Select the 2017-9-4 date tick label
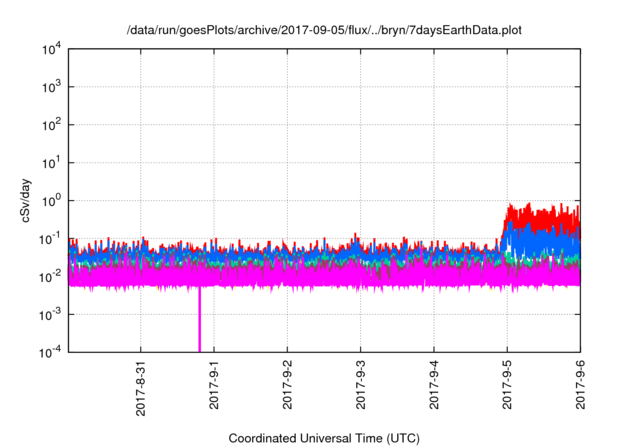The image size is (640, 448). pyautogui.click(x=434, y=384)
